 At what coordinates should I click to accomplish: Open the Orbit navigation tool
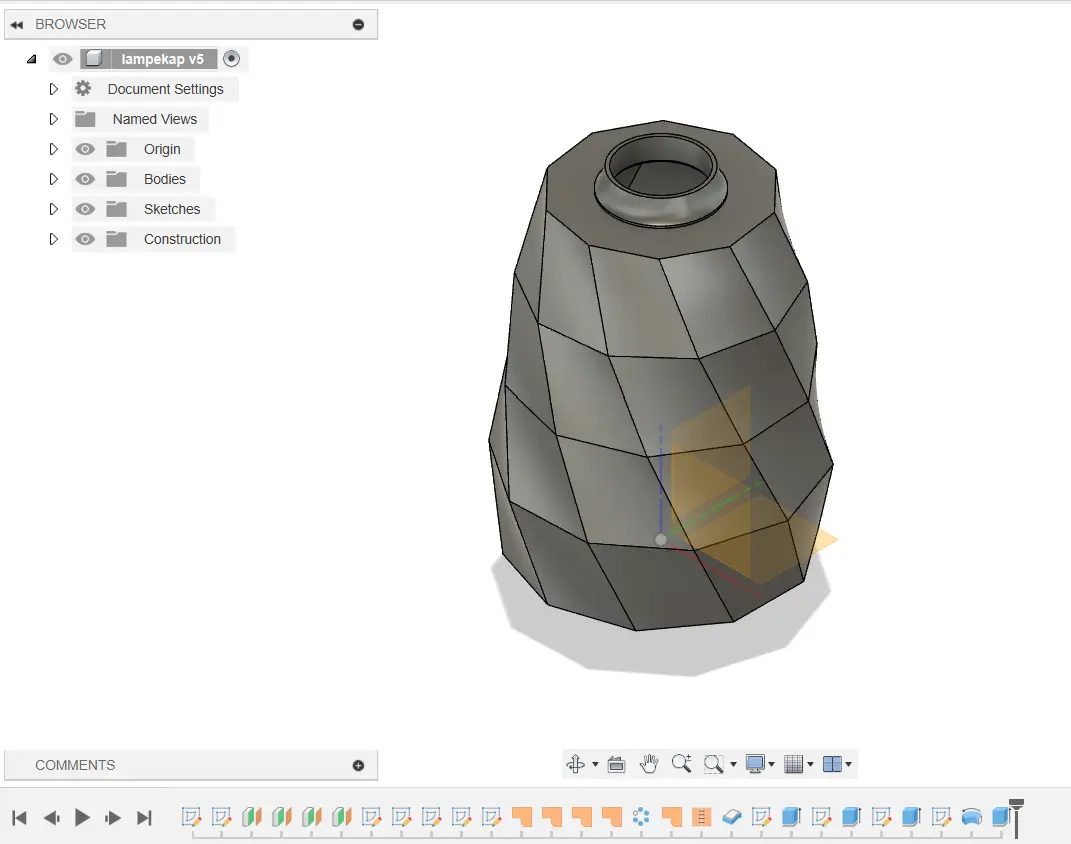click(576, 763)
